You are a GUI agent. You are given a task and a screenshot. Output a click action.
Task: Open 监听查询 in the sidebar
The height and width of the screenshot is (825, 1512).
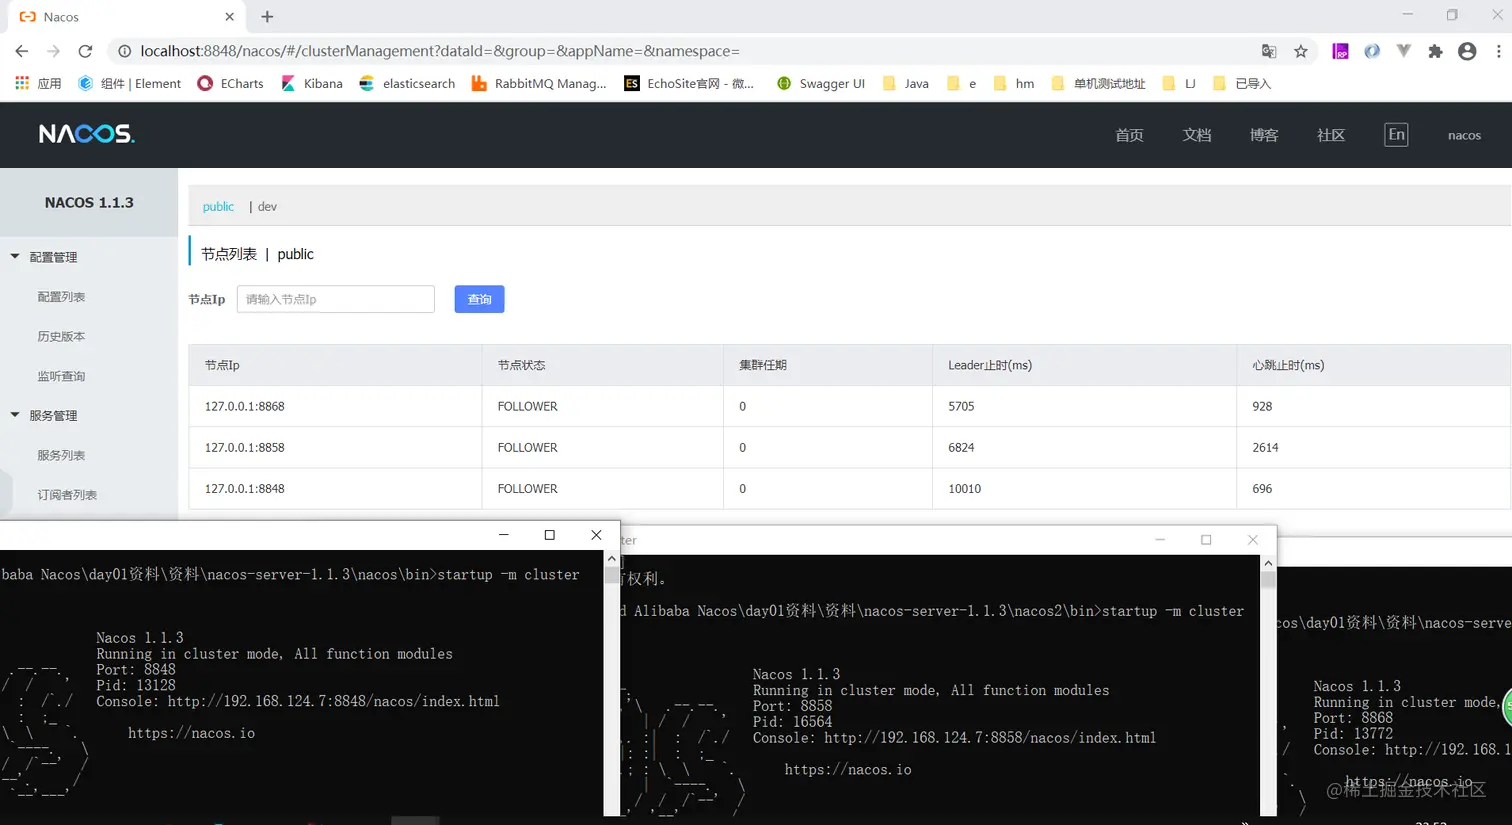point(61,376)
